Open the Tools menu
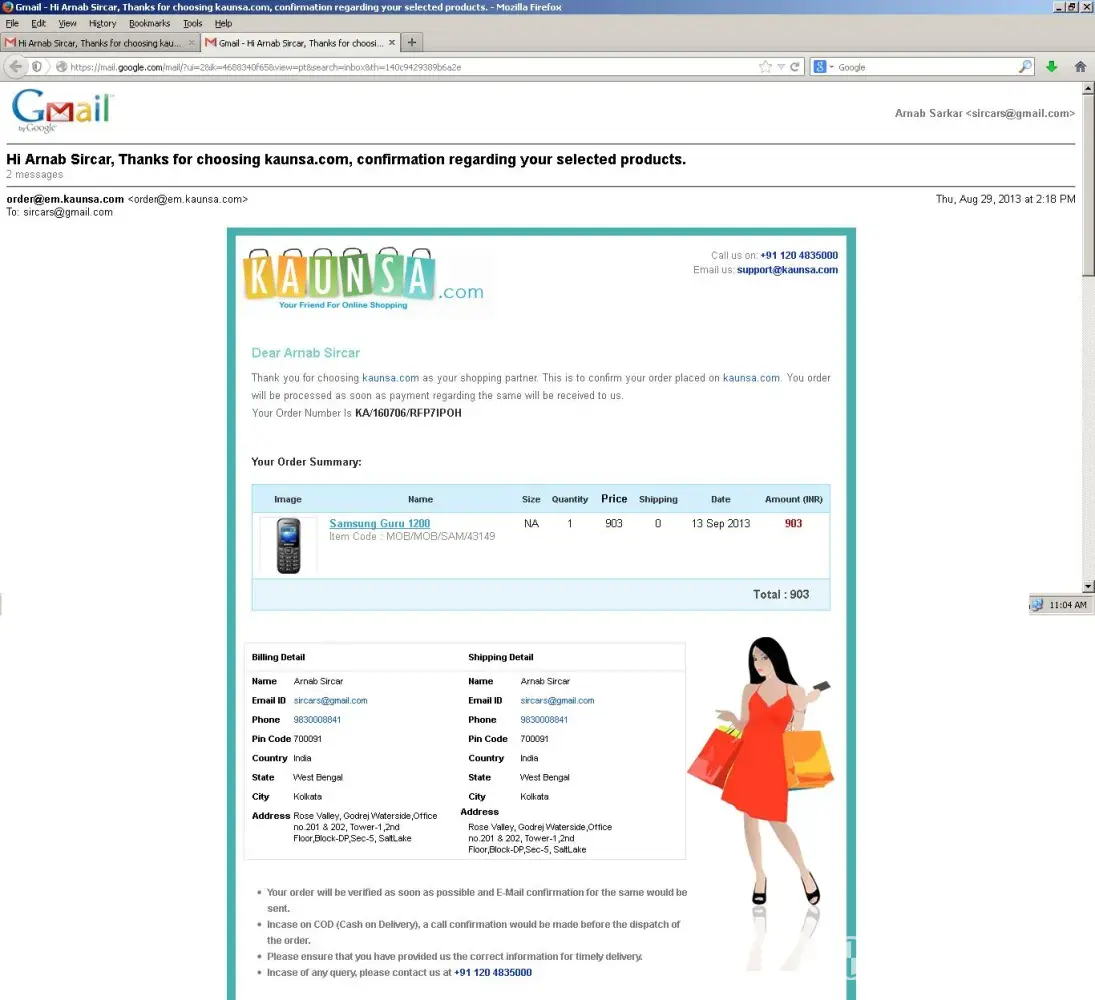 point(192,23)
